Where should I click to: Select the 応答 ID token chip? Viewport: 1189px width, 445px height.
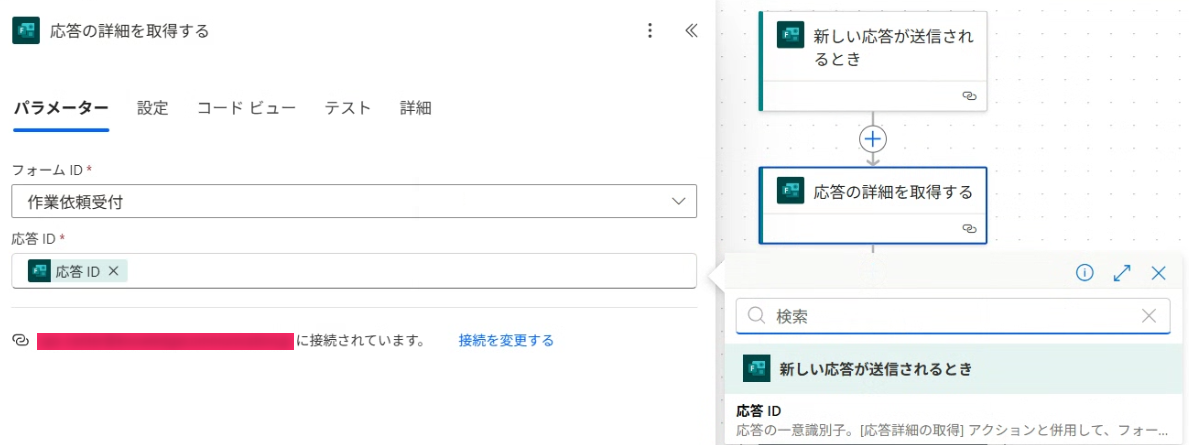point(77,271)
